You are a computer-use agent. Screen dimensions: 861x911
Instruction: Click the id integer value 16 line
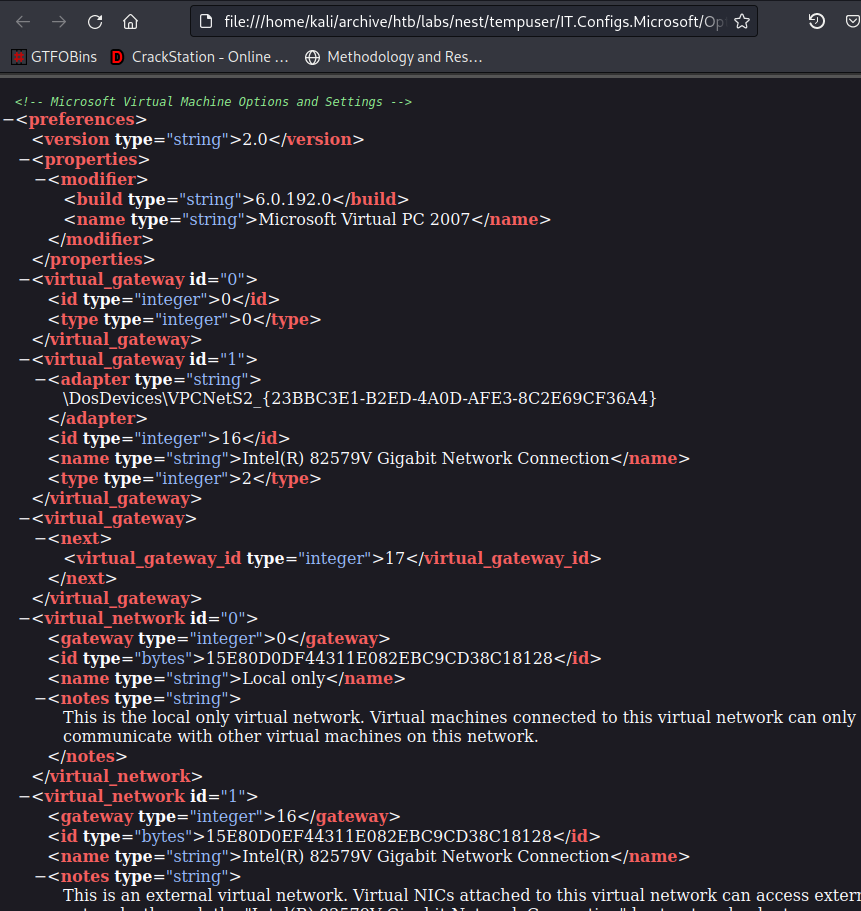(168, 439)
